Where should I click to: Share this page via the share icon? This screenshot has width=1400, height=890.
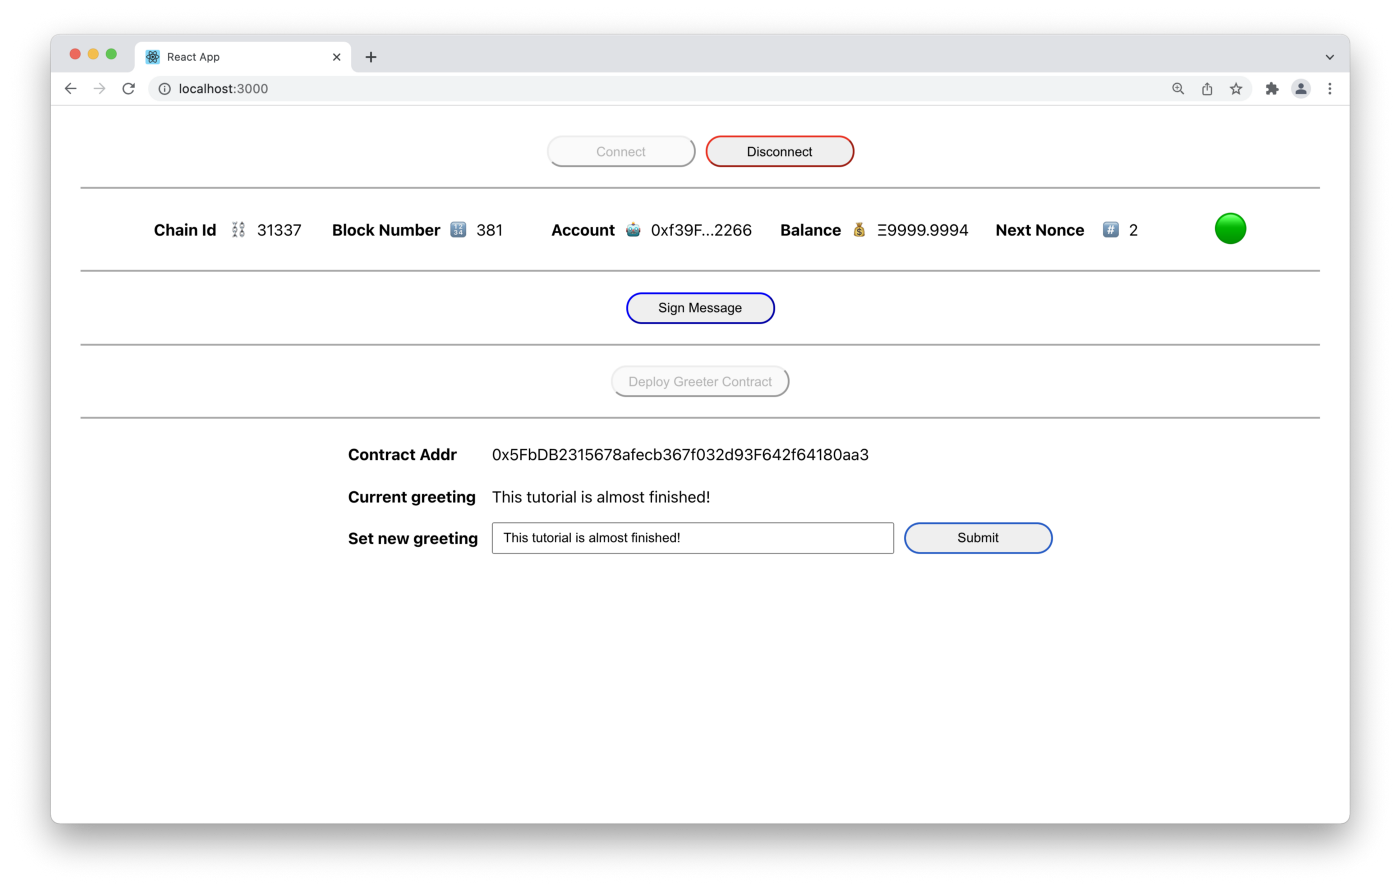coord(1207,88)
